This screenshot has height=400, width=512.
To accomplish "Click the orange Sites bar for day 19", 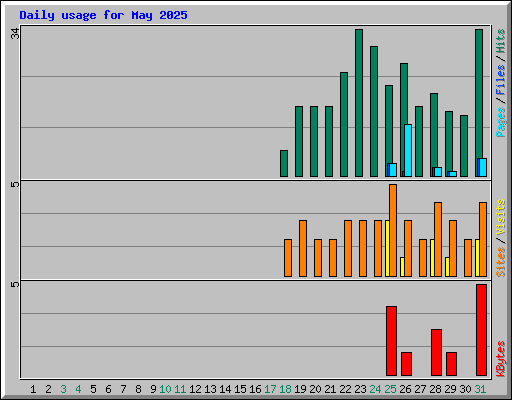I will click(303, 248).
